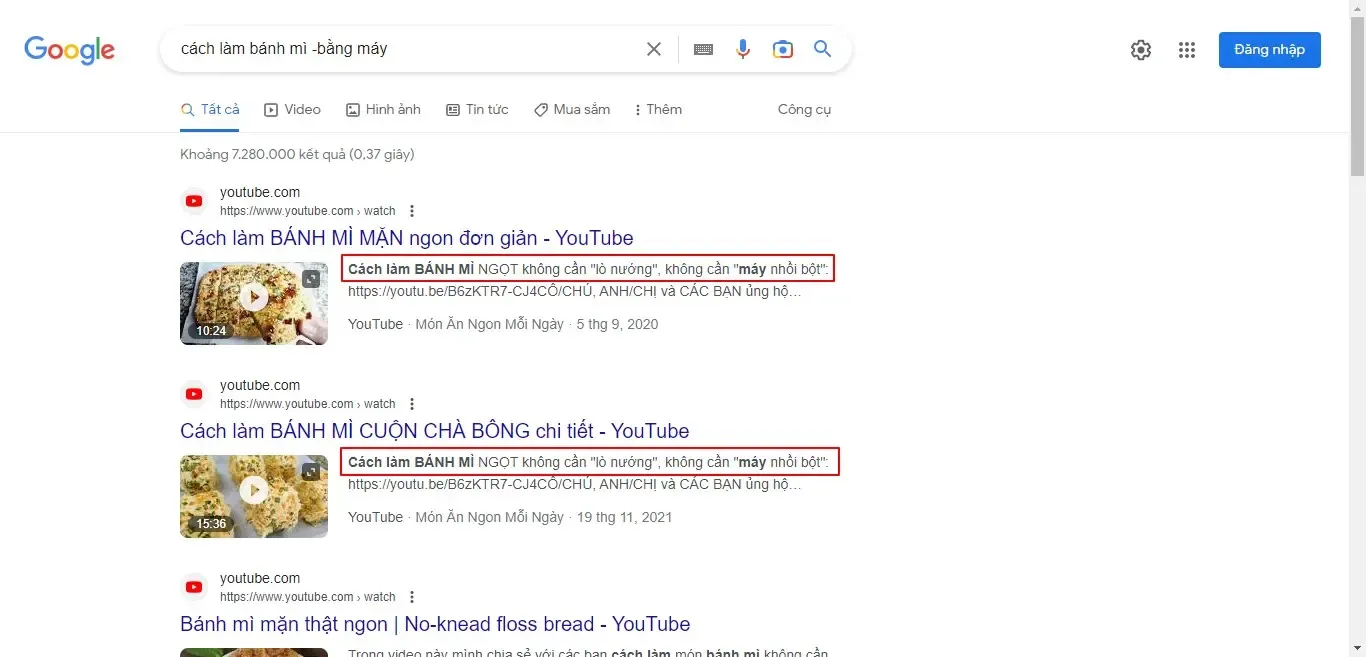Open Công cụ to show search filters
Screen dimensions: 1366x657
pos(804,109)
